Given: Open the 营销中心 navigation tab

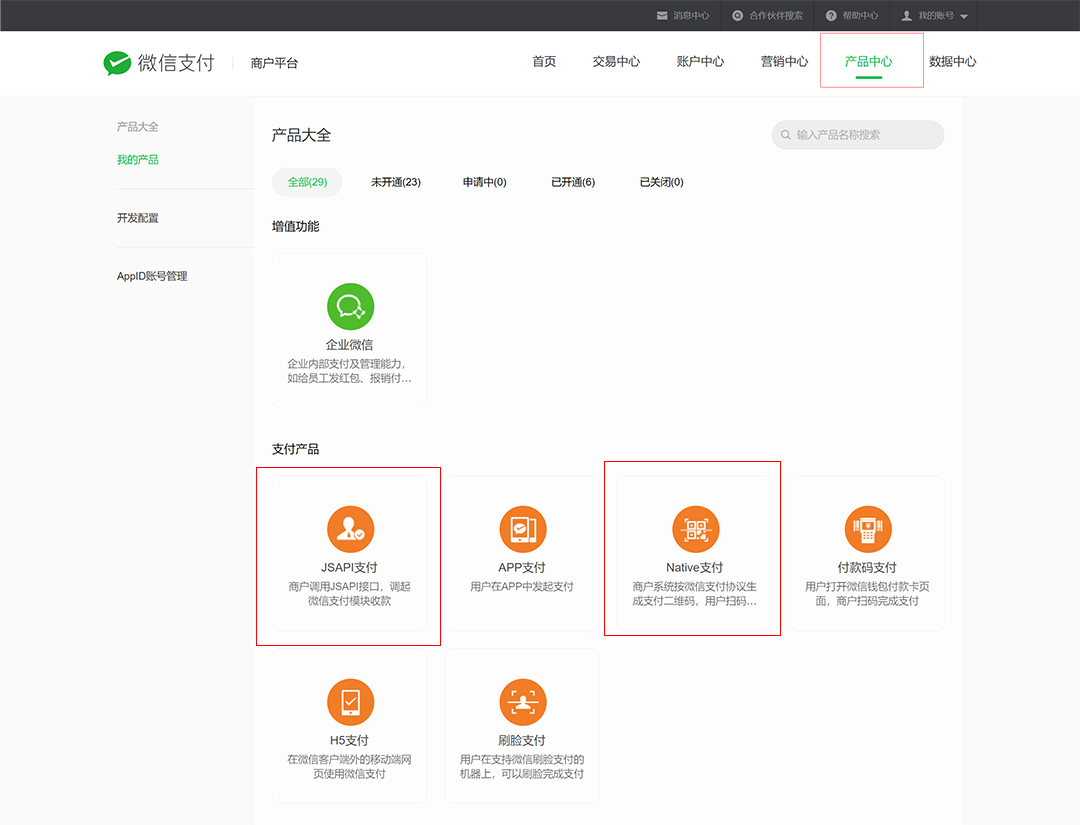Looking at the screenshot, I should pyautogui.click(x=785, y=62).
